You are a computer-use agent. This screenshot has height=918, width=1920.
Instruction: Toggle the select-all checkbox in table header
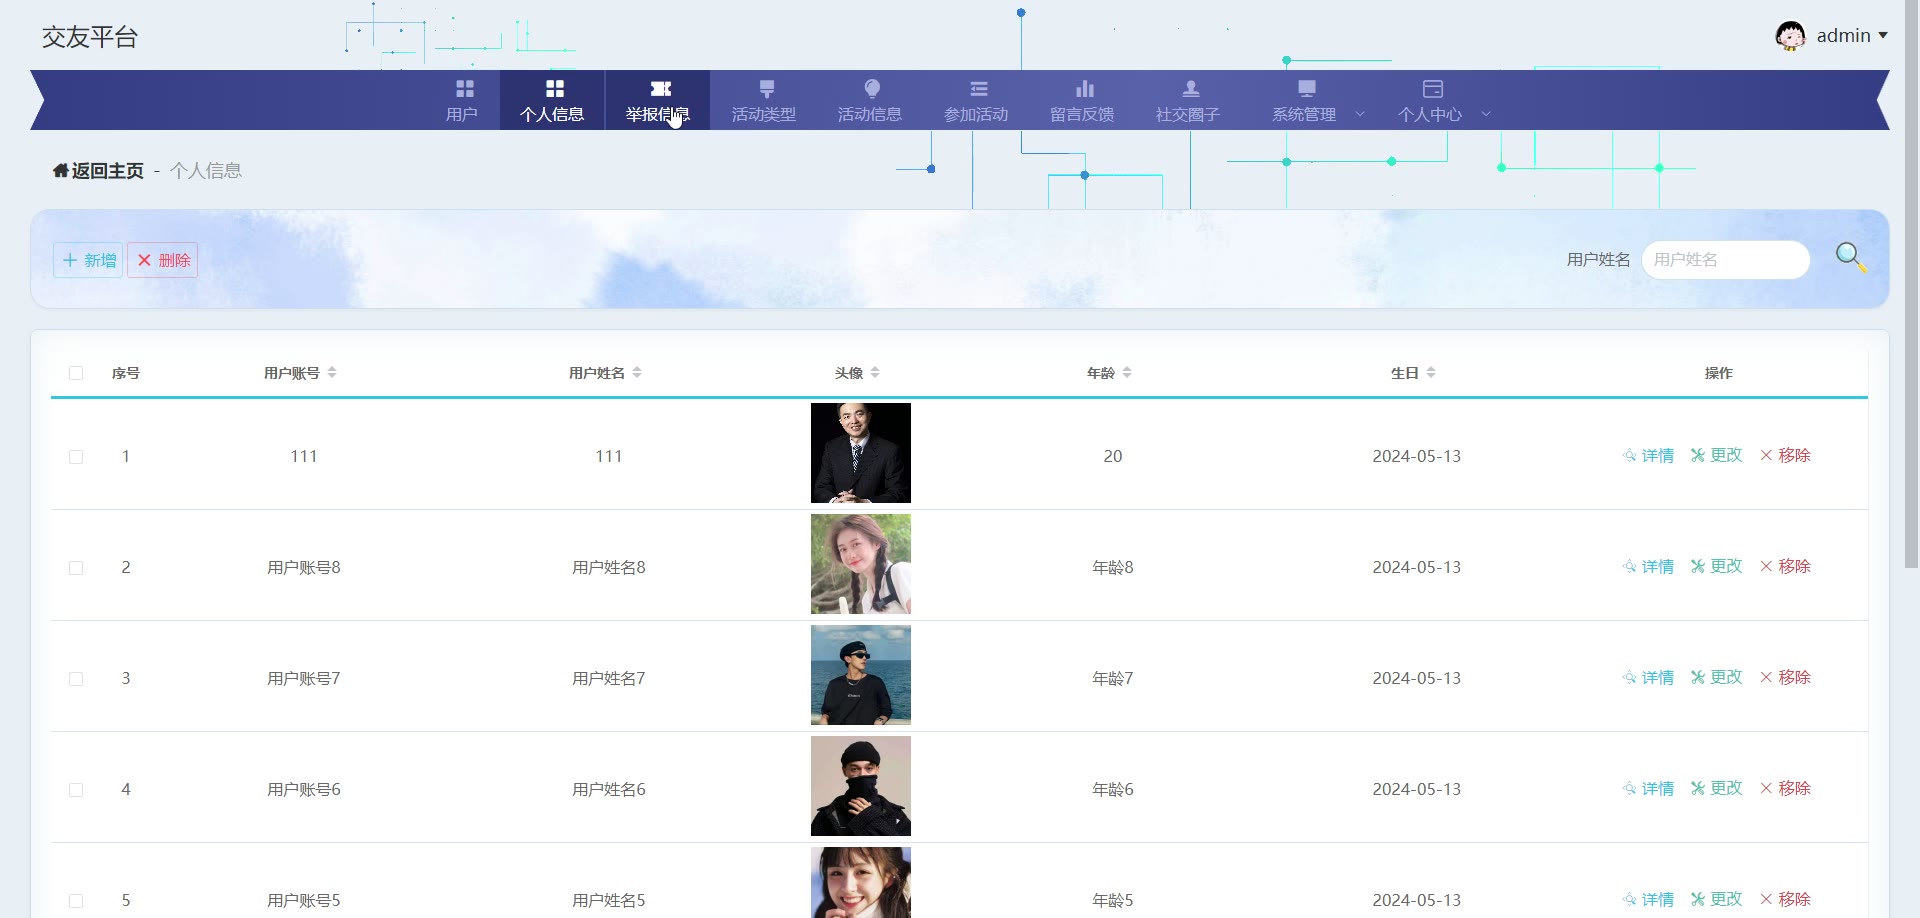76,373
